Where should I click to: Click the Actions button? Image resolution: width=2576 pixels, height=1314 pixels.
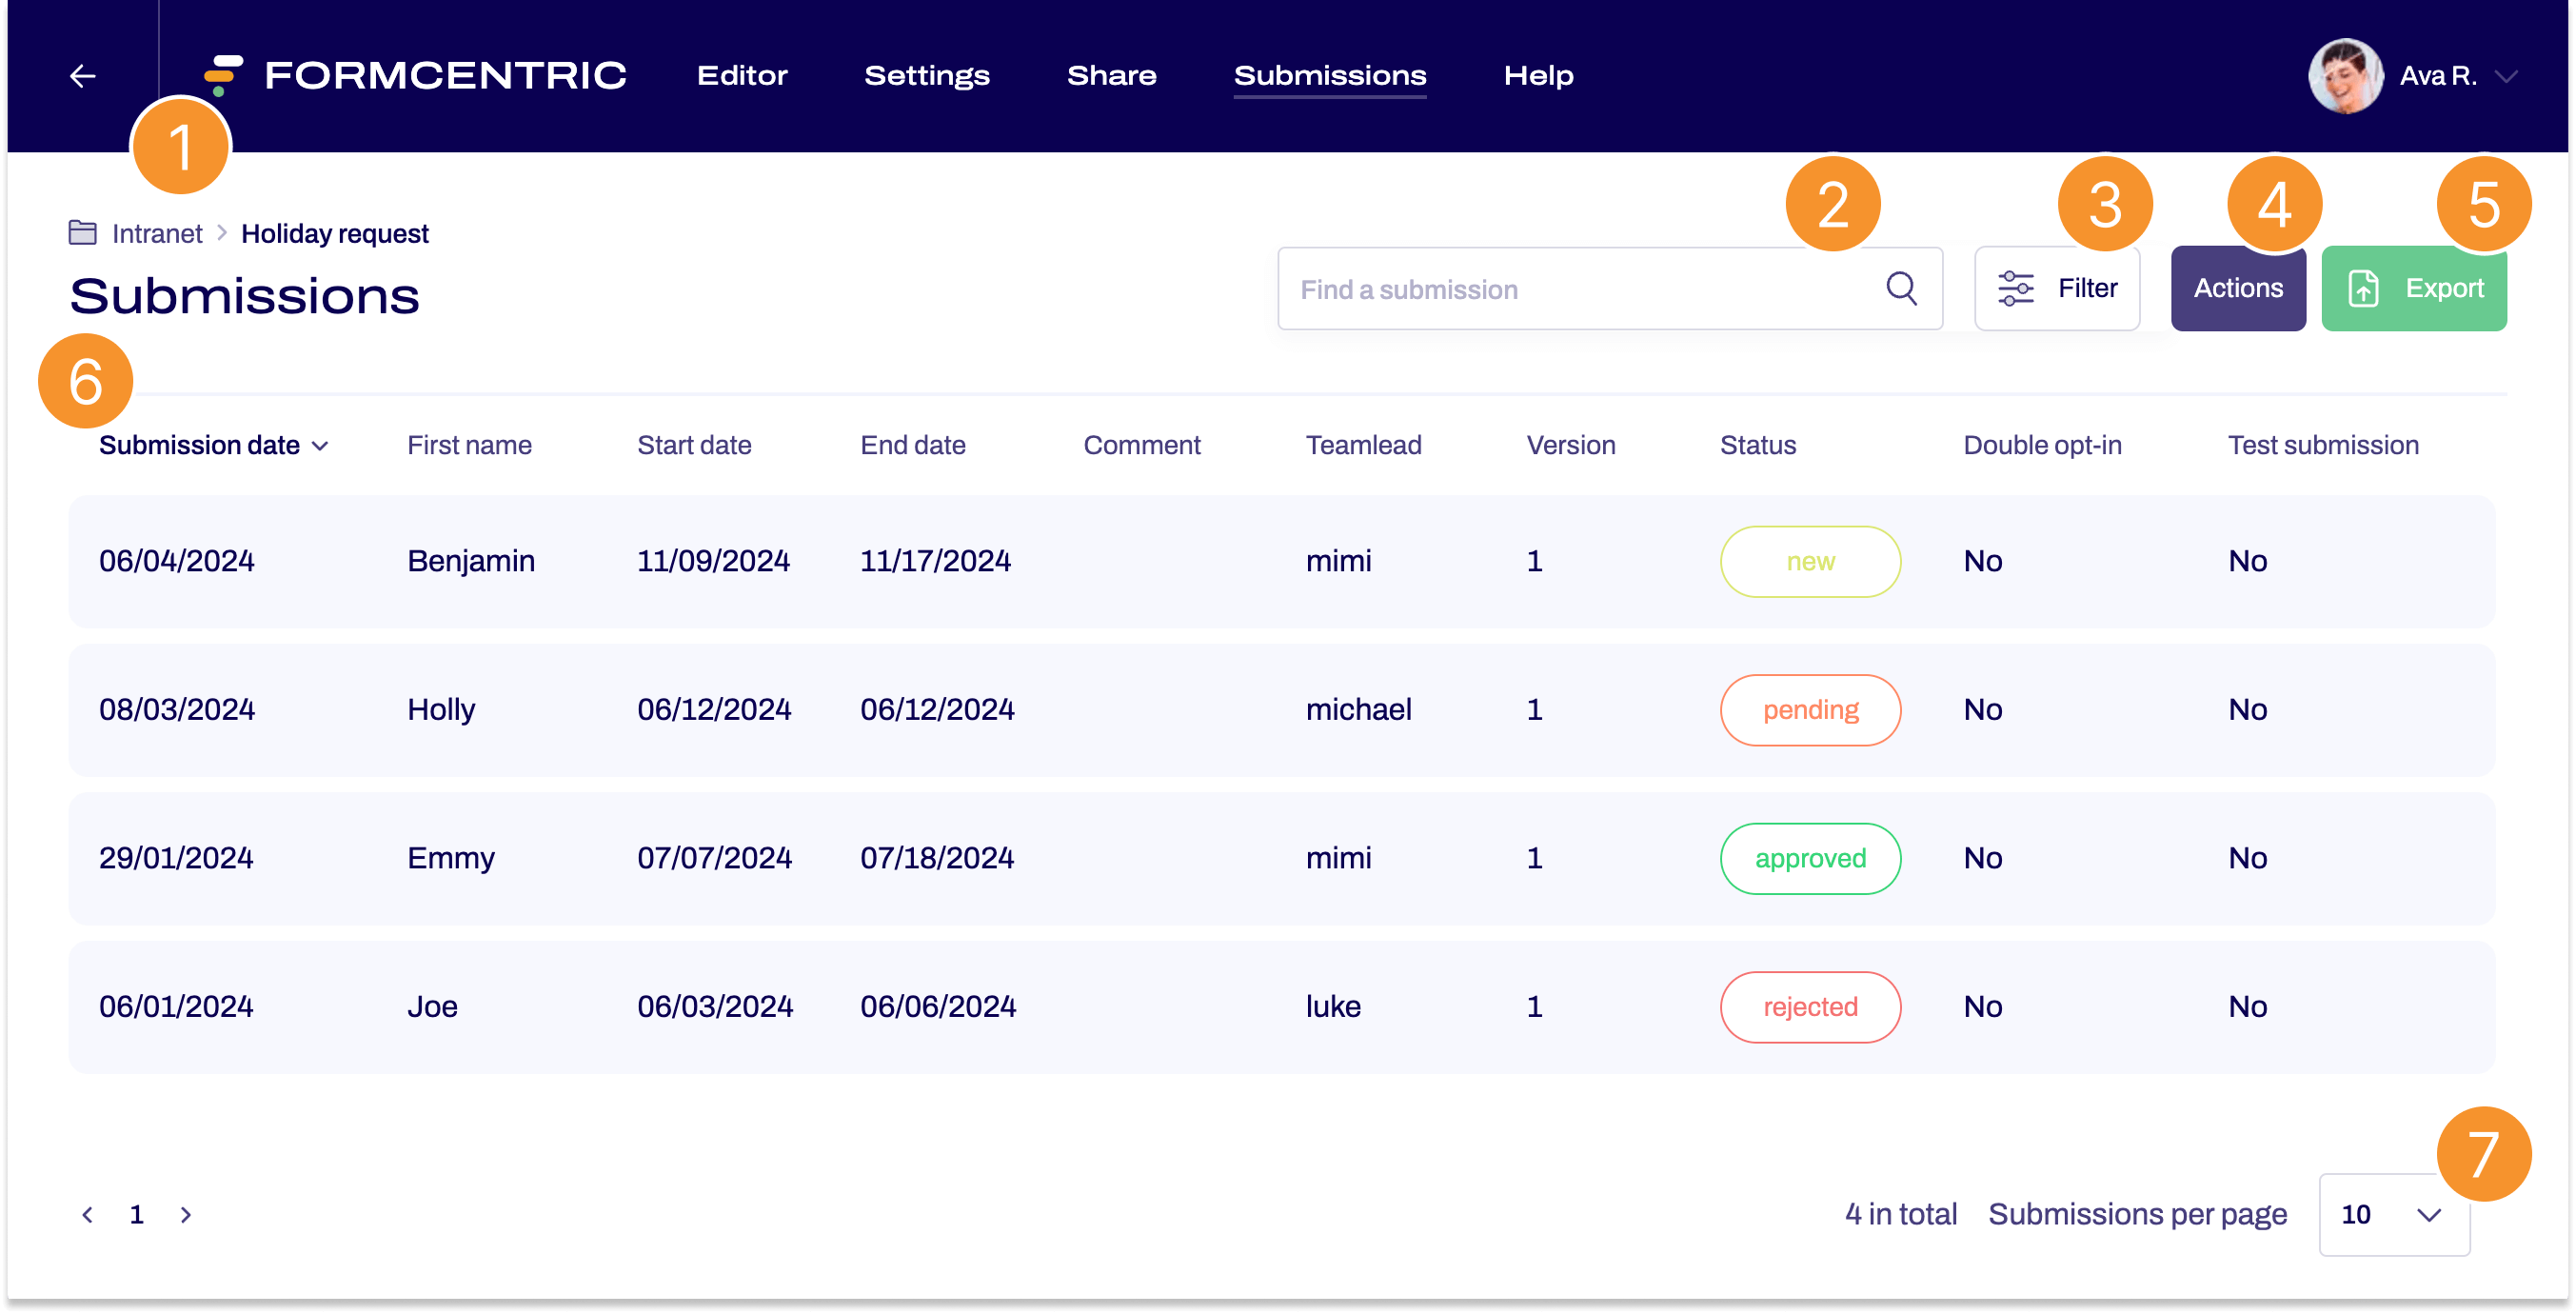pyautogui.click(x=2238, y=288)
